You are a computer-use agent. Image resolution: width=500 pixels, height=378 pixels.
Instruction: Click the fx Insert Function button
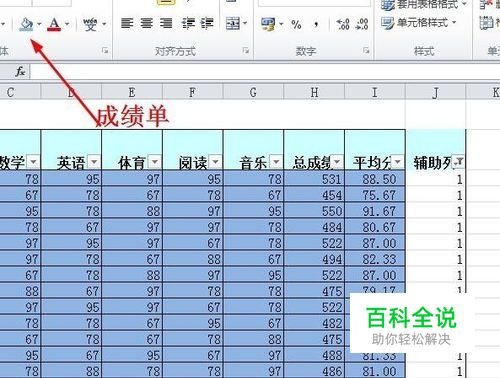coord(20,71)
